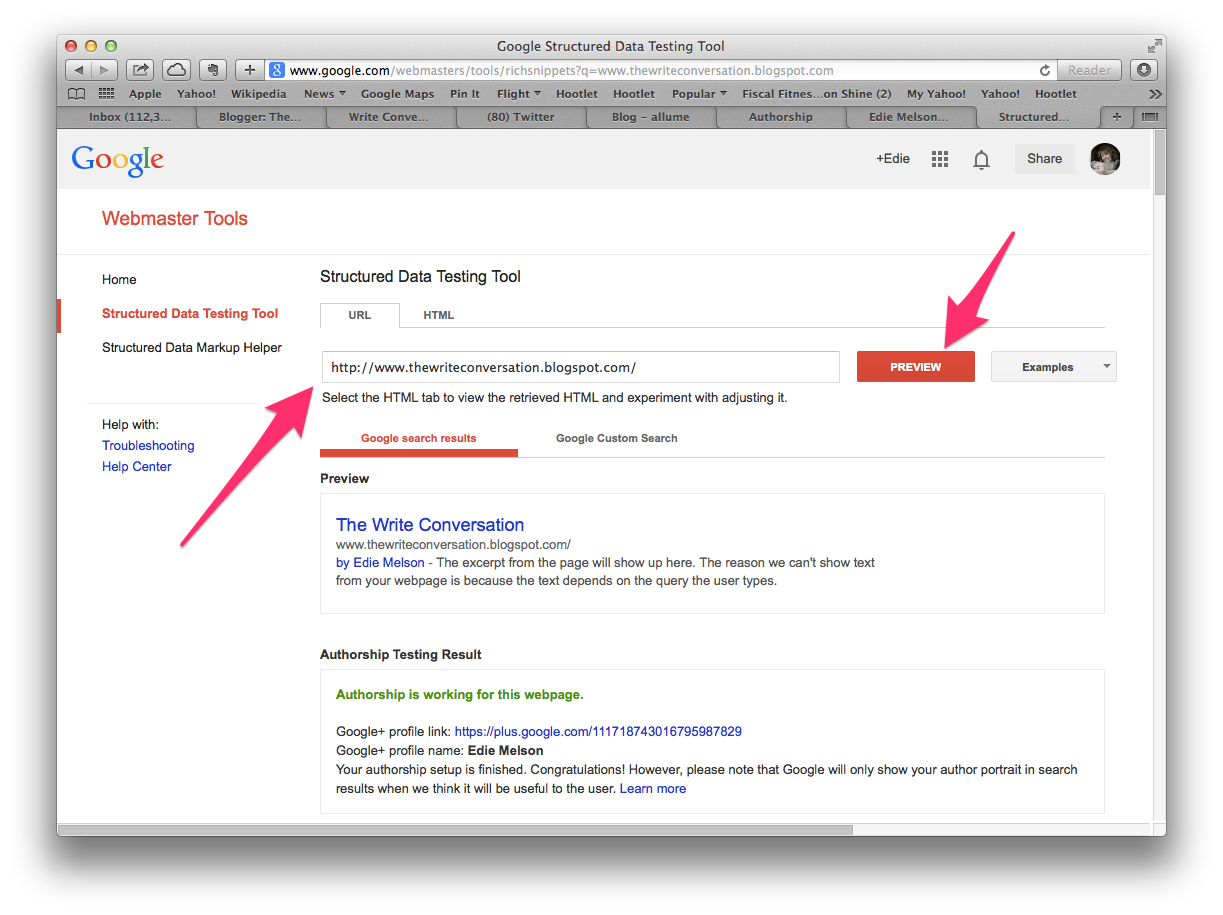Viewport: 1223px width, 915px height.
Task: Click the by Edie Melson author link
Action: click(x=380, y=562)
